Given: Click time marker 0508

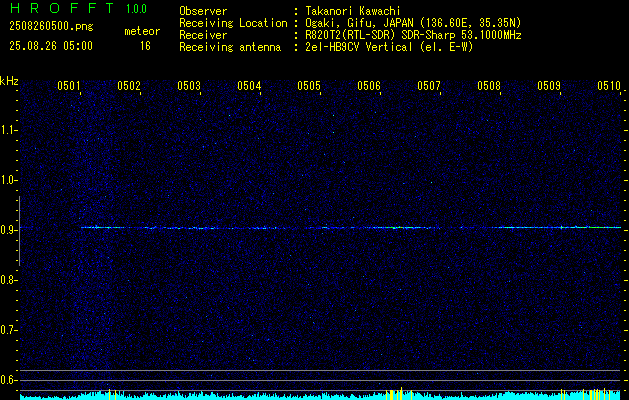Looking at the screenshot, I should 489,85.
